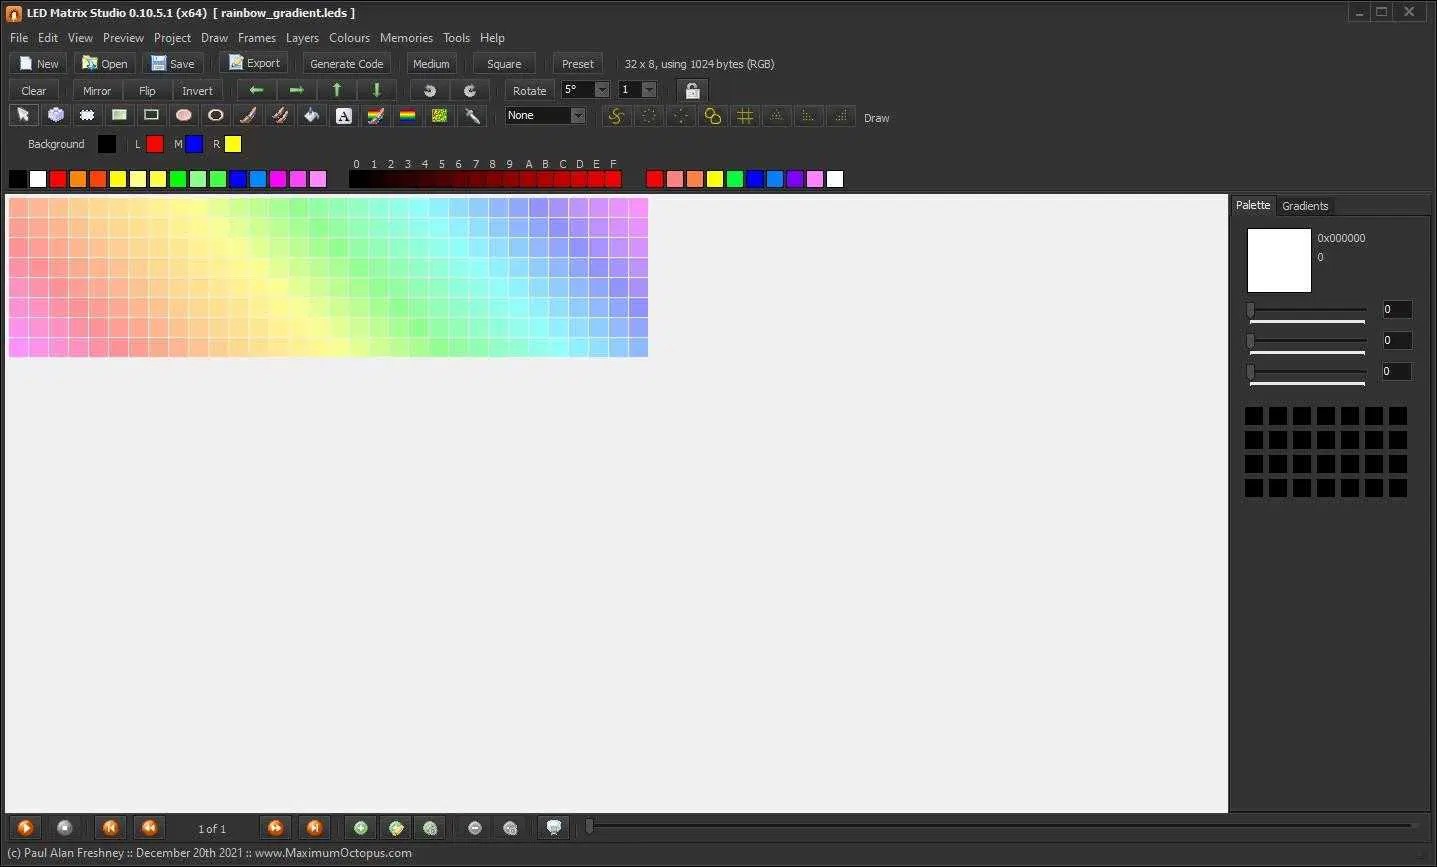1437x867 pixels.
Task: Activate the color picker tool
Action: point(472,116)
